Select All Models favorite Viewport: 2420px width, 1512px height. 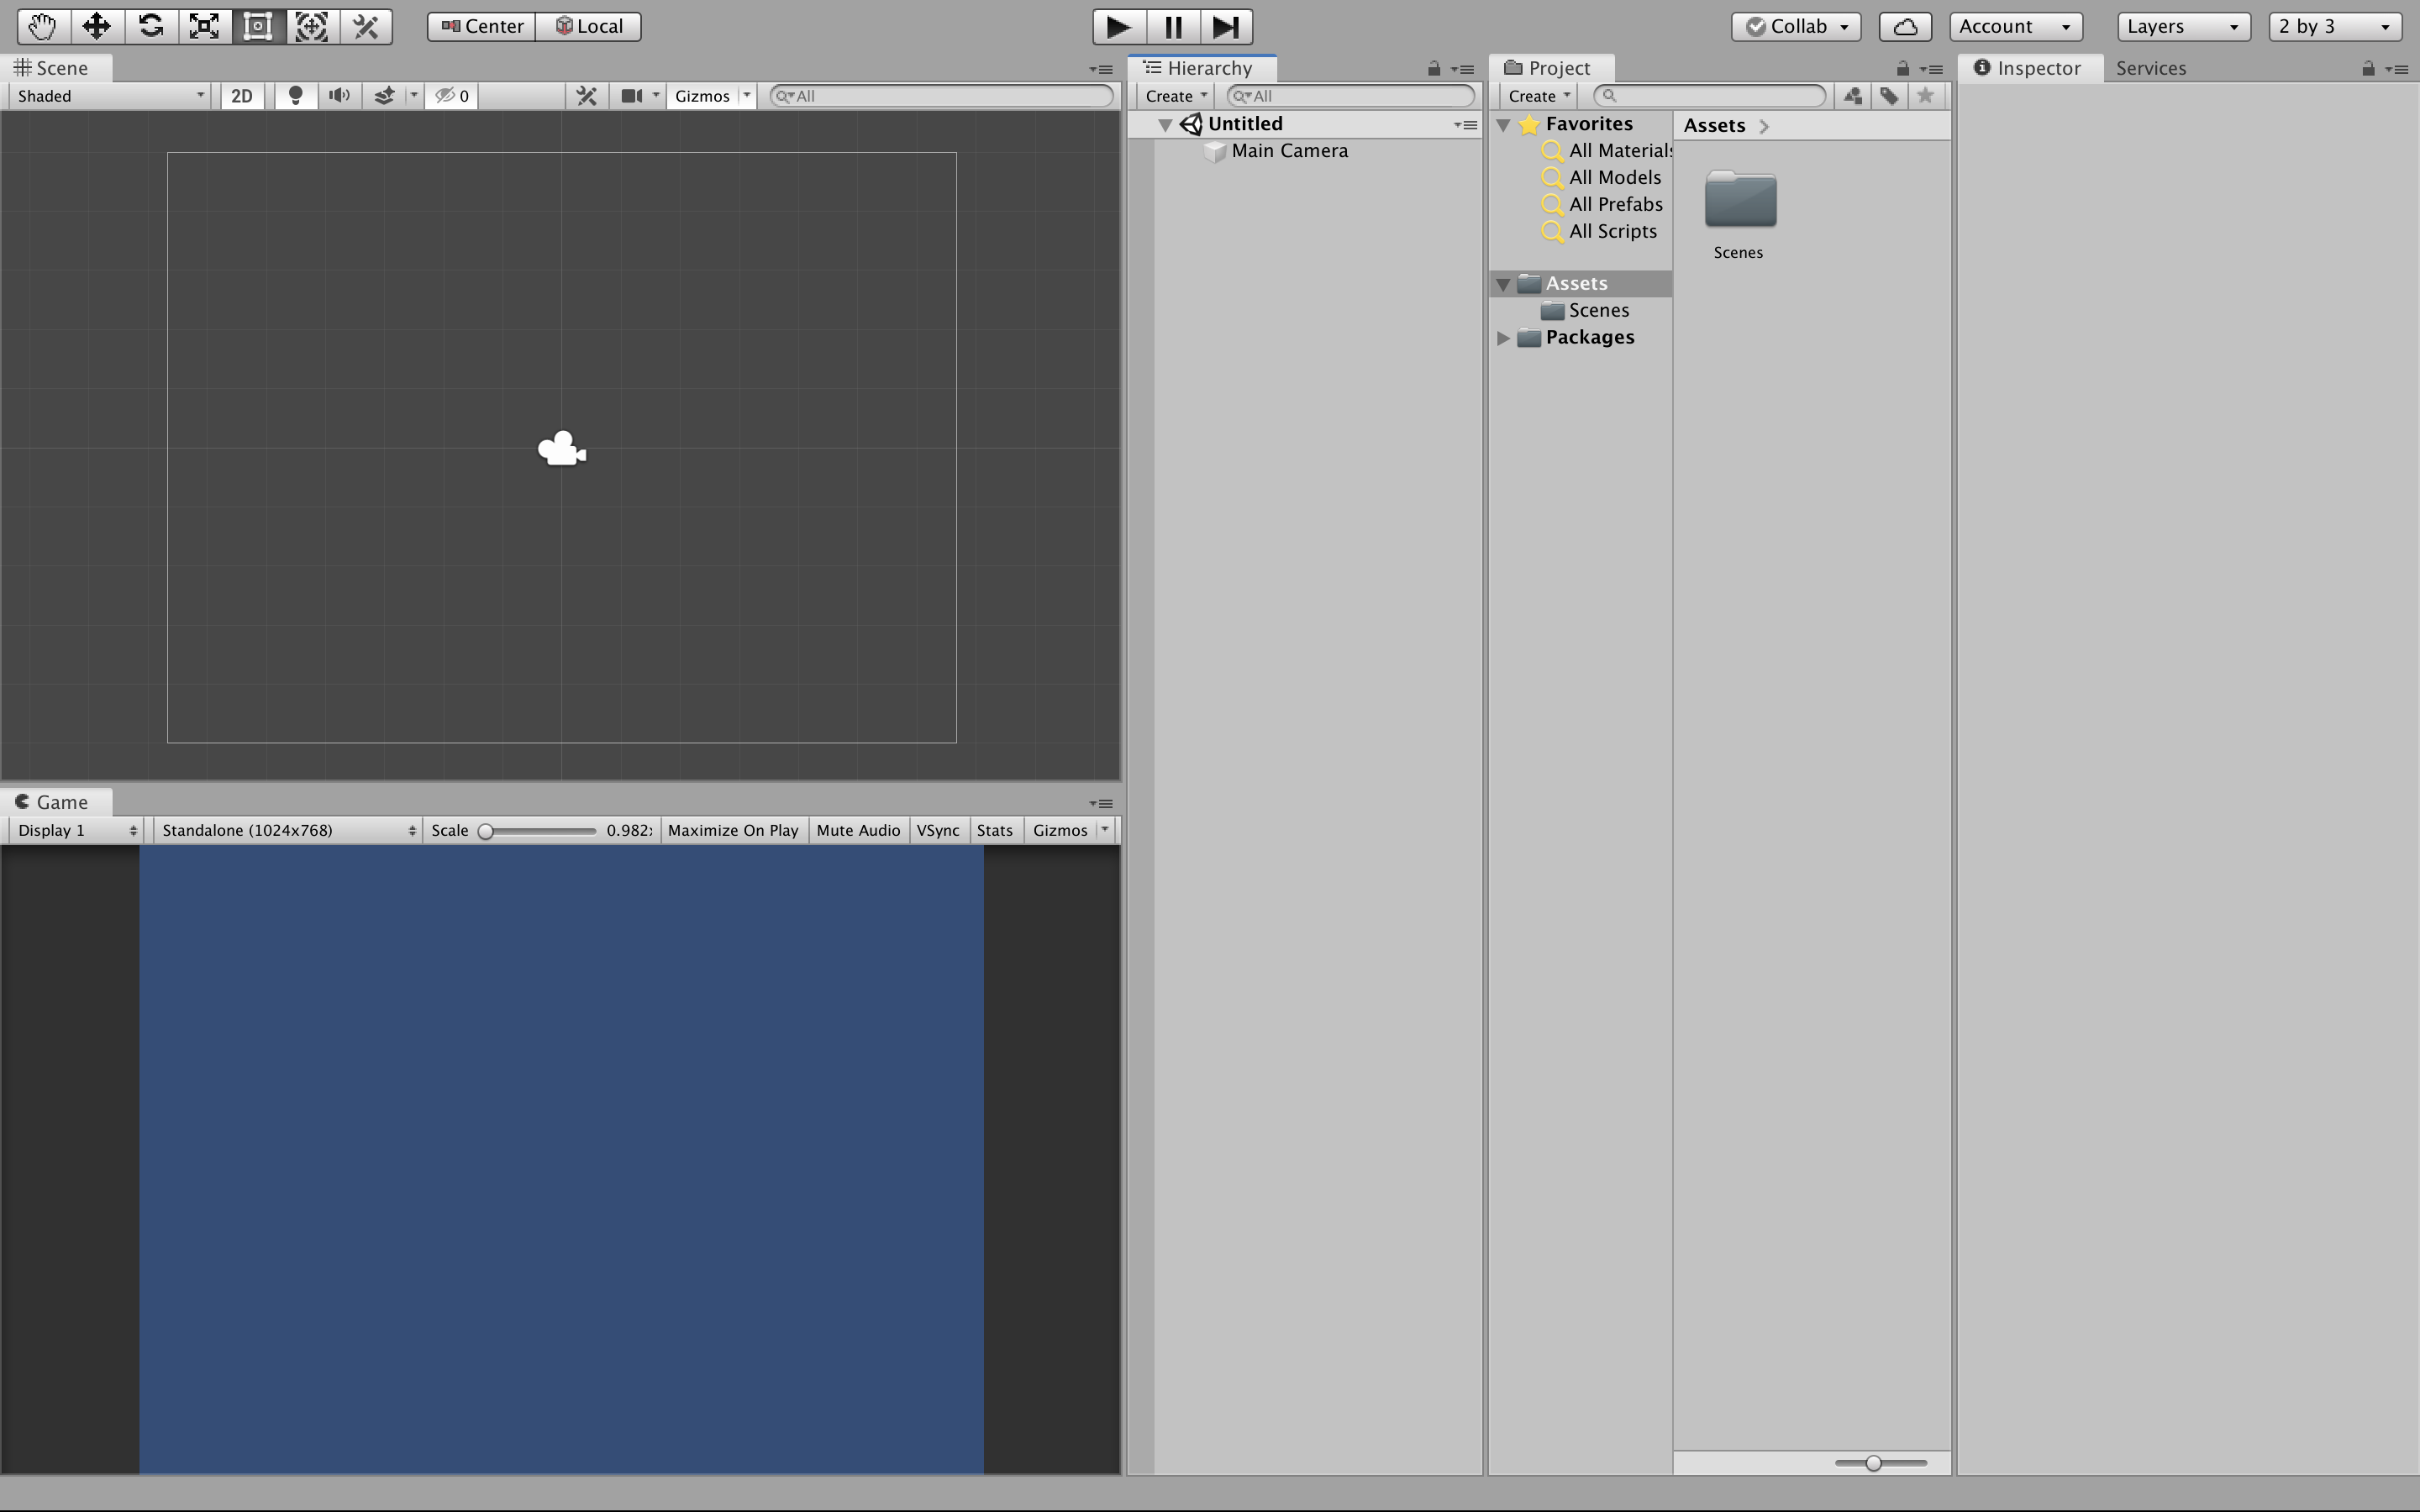tap(1601, 178)
